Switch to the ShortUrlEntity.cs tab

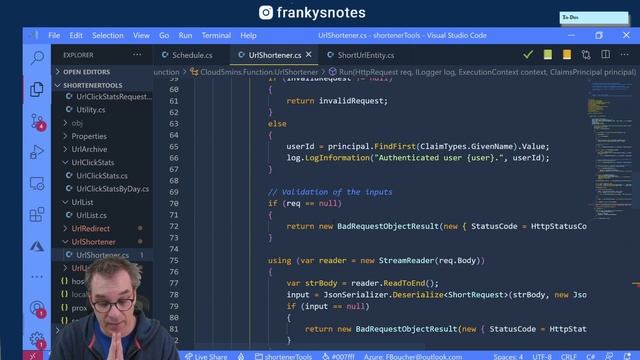tap(360, 55)
